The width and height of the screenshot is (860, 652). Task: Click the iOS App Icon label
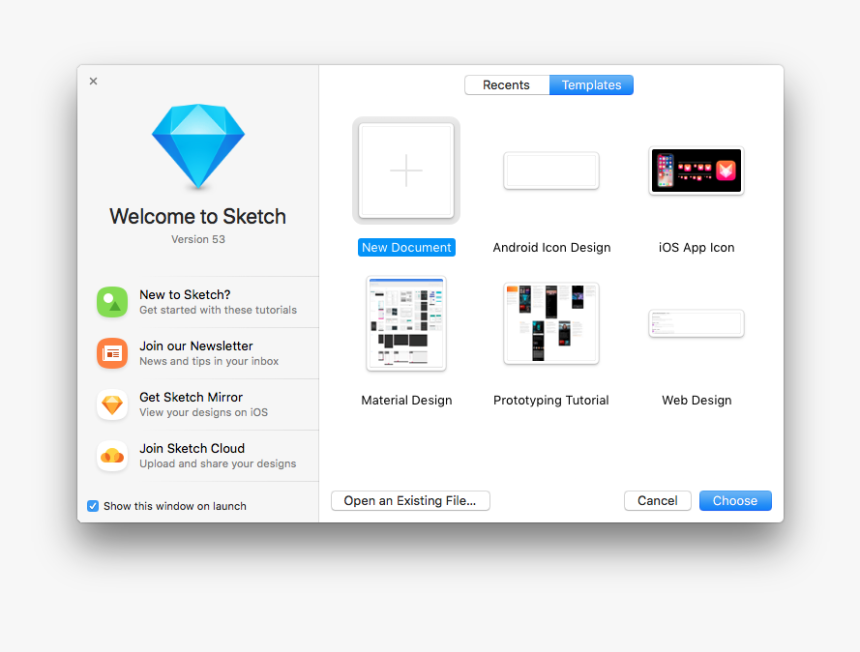696,247
